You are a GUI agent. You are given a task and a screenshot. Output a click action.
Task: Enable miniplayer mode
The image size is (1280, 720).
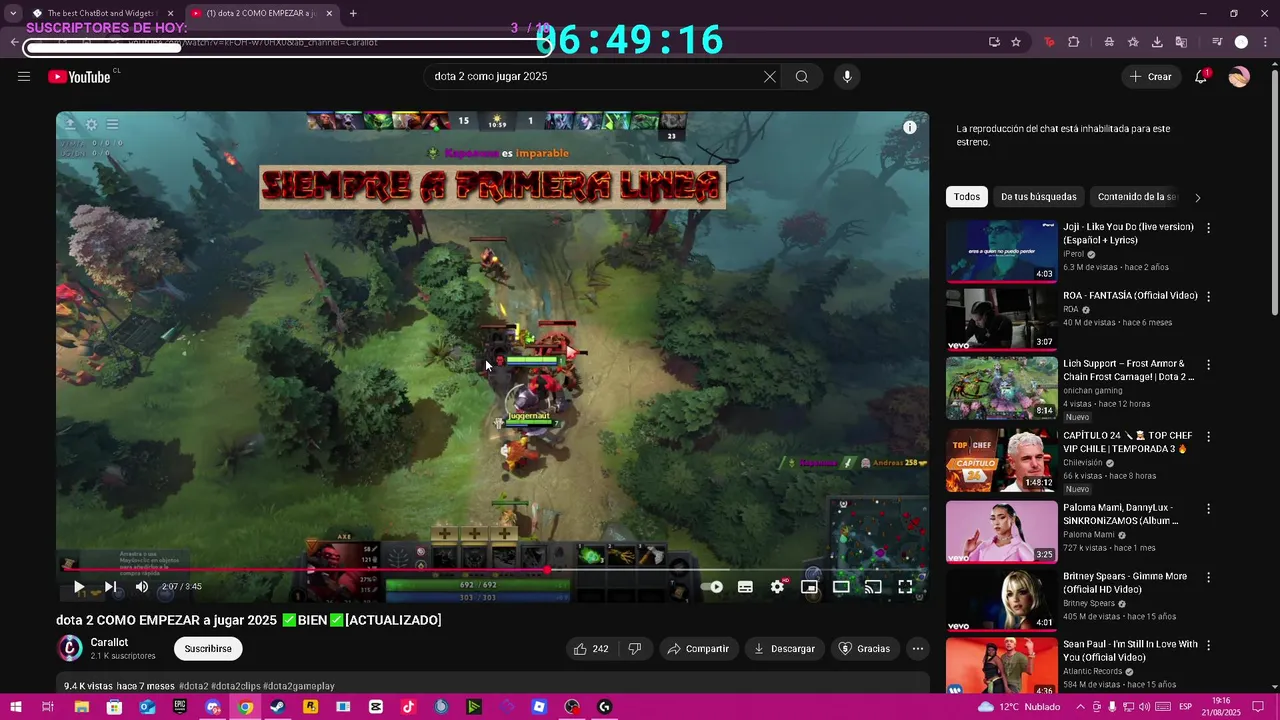coord(809,587)
